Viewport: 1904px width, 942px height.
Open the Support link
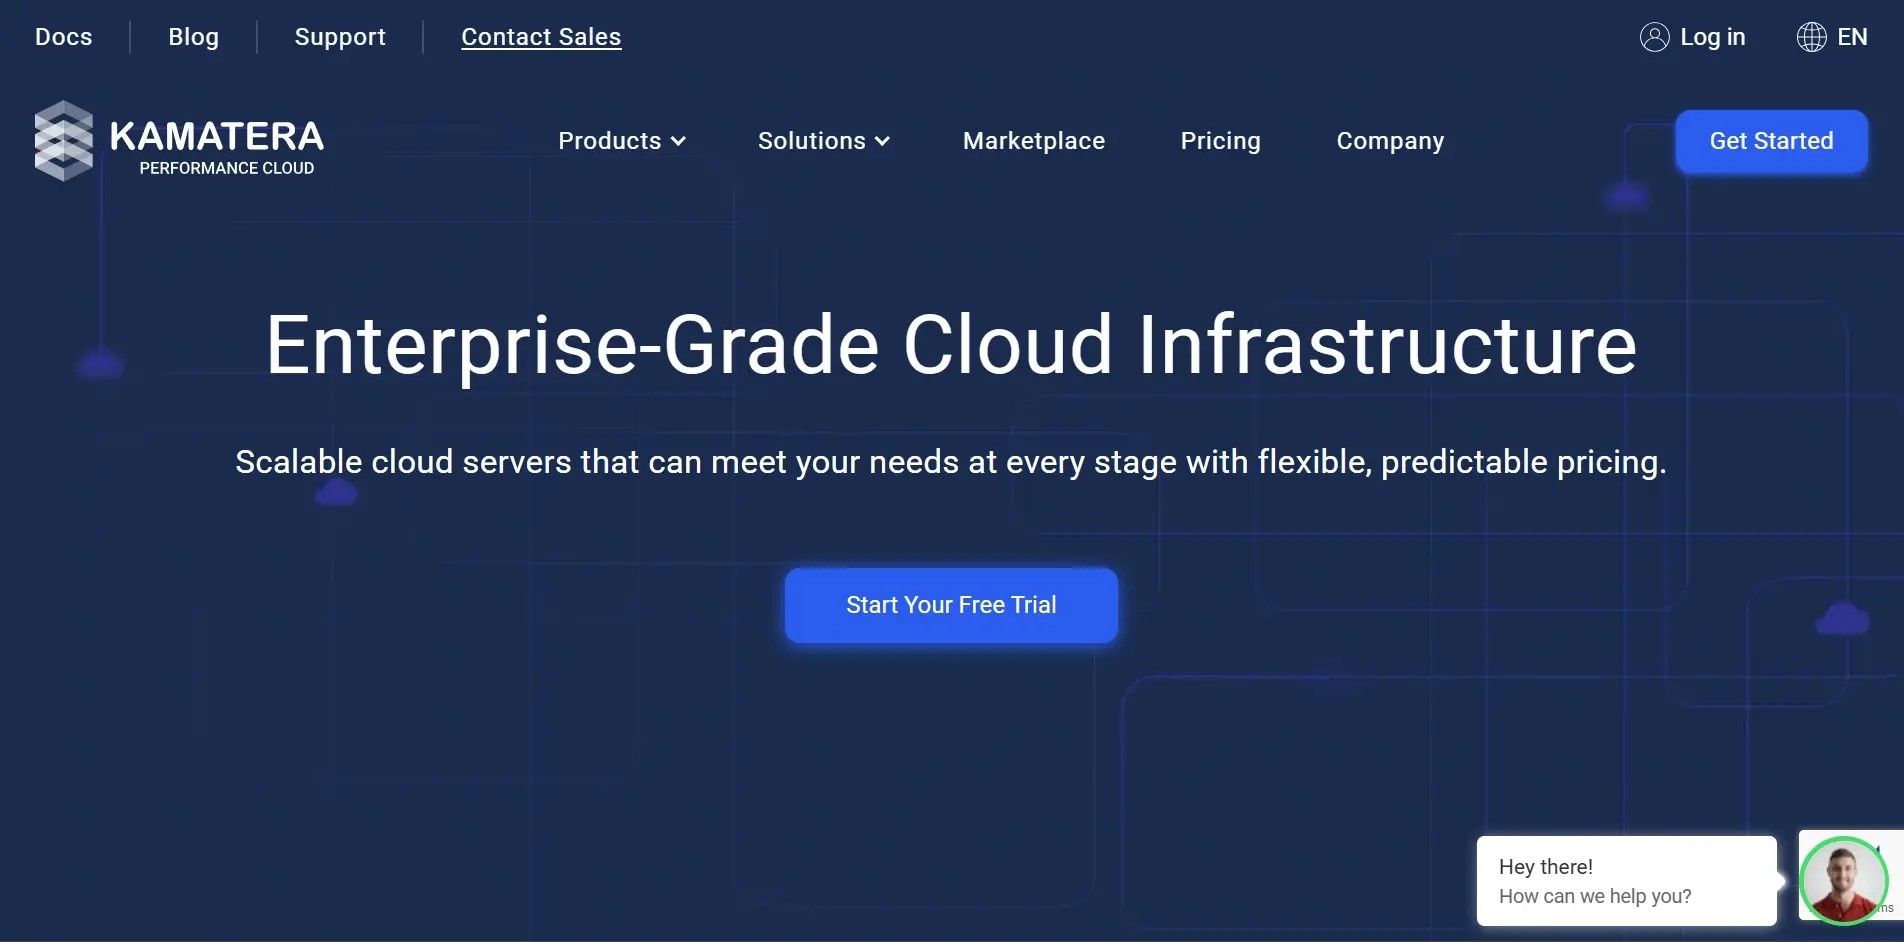pyautogui.click(x=340, y=37)
